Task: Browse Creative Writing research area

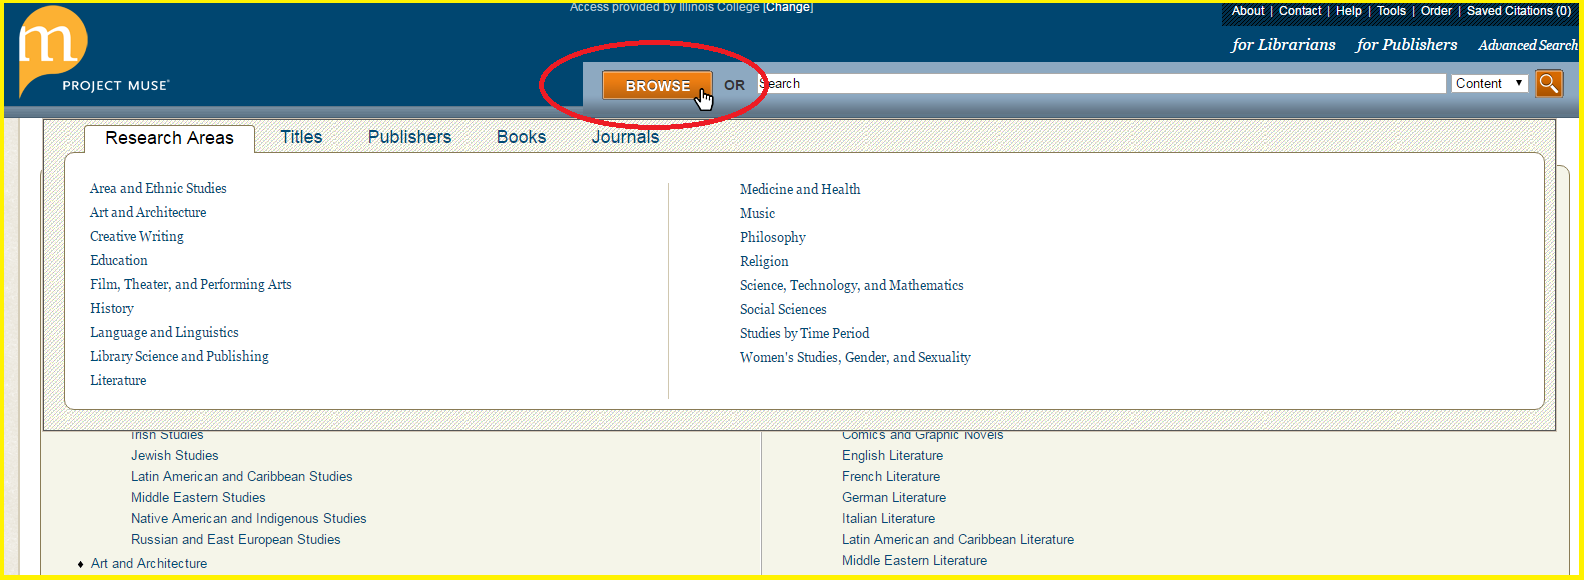Action: point(137,236)
